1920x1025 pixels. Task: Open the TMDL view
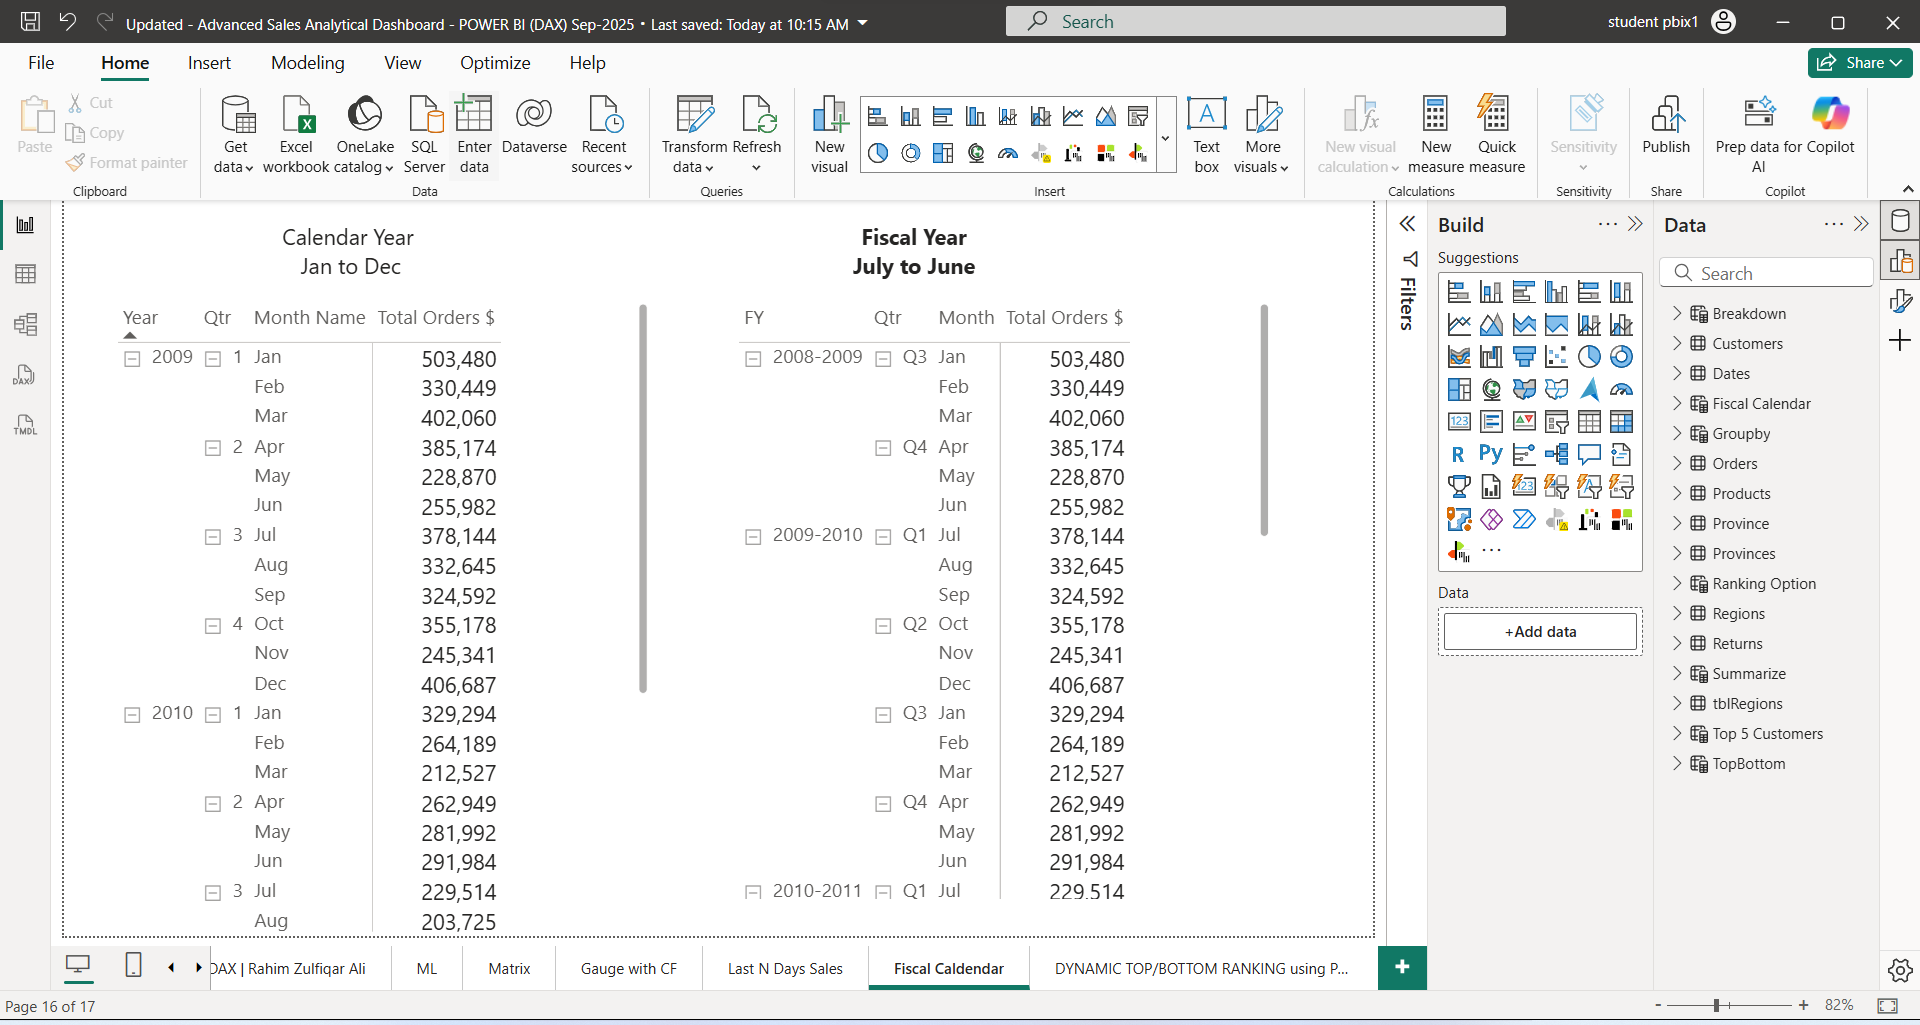tap(25, 424)
